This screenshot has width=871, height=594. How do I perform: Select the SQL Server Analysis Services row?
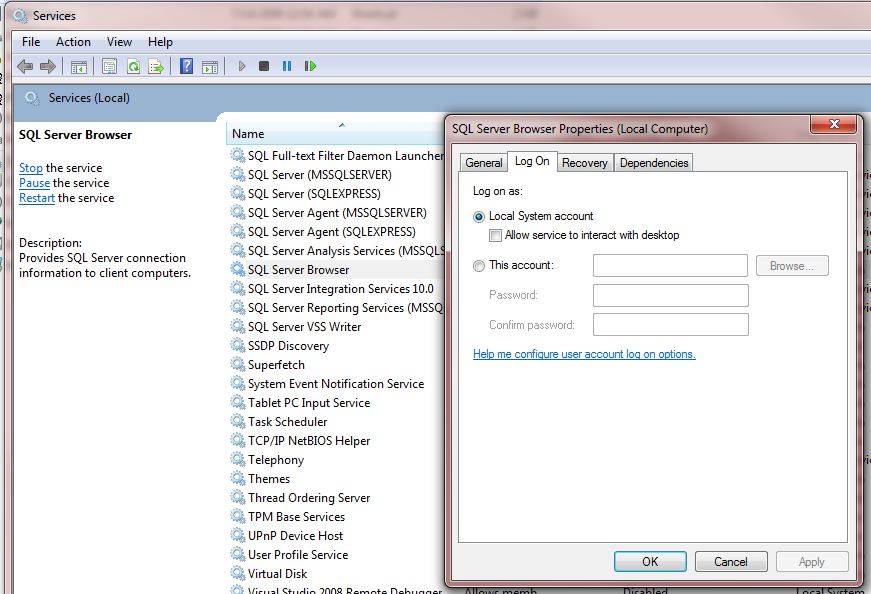click(x=337, y=251)
